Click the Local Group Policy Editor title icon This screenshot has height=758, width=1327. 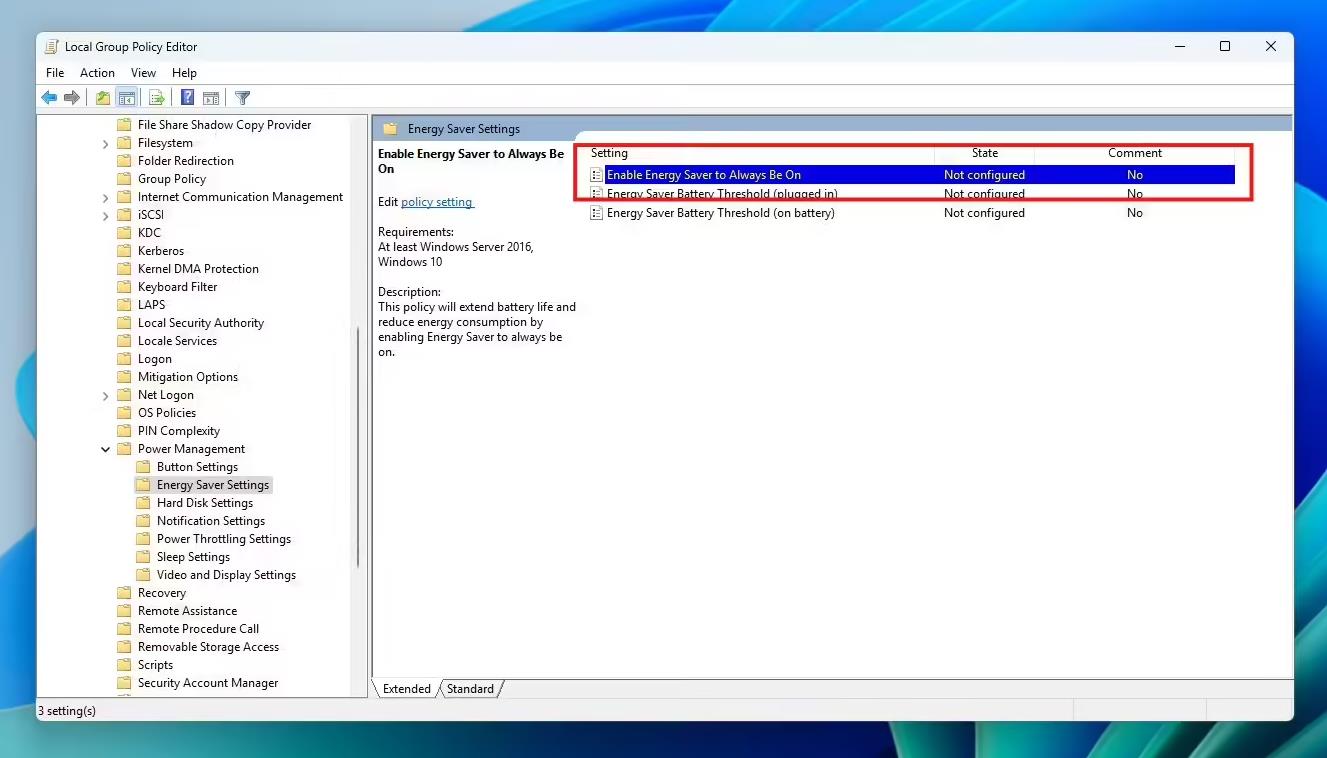[x=51, y=46]
